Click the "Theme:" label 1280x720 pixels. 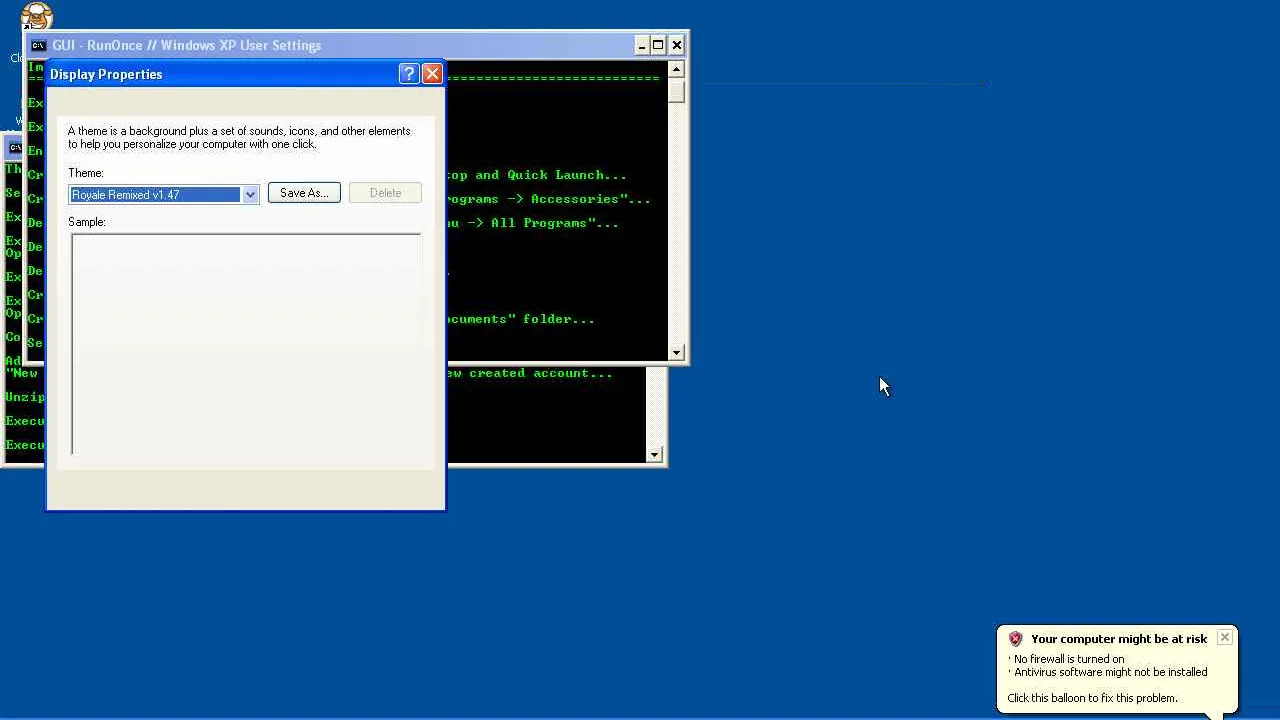coord(86,173)
